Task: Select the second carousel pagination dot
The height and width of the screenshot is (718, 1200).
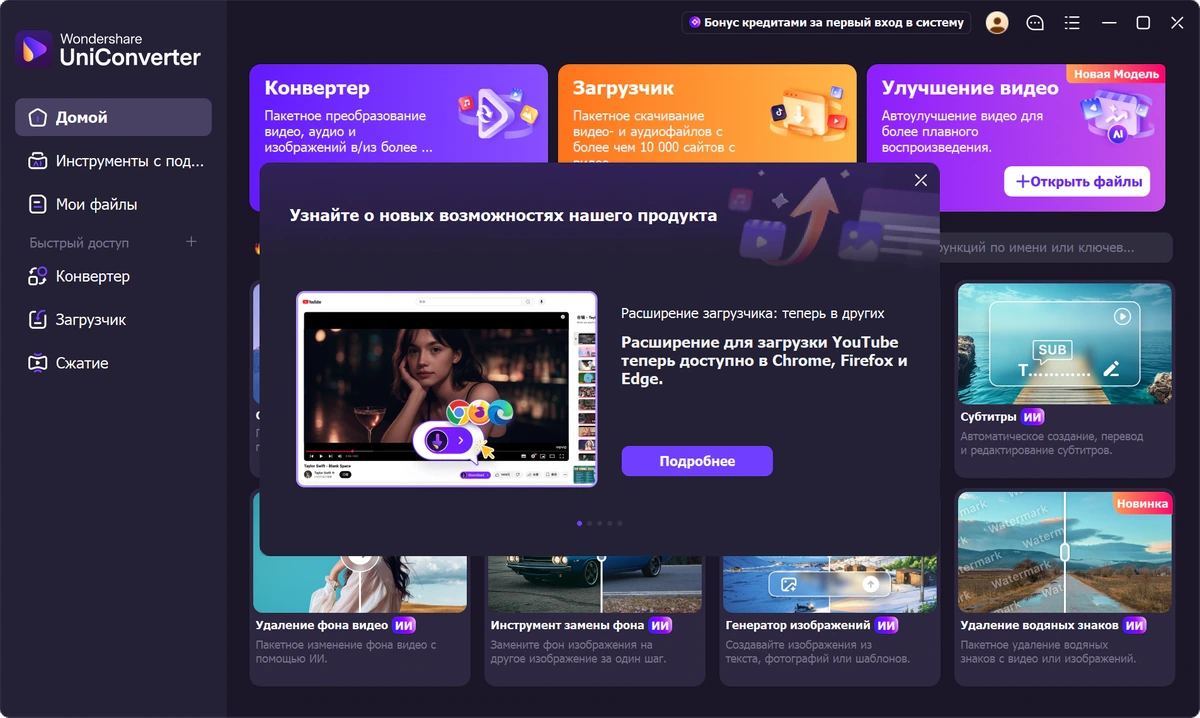Action: pyautogui.click(x=590, y=523)
